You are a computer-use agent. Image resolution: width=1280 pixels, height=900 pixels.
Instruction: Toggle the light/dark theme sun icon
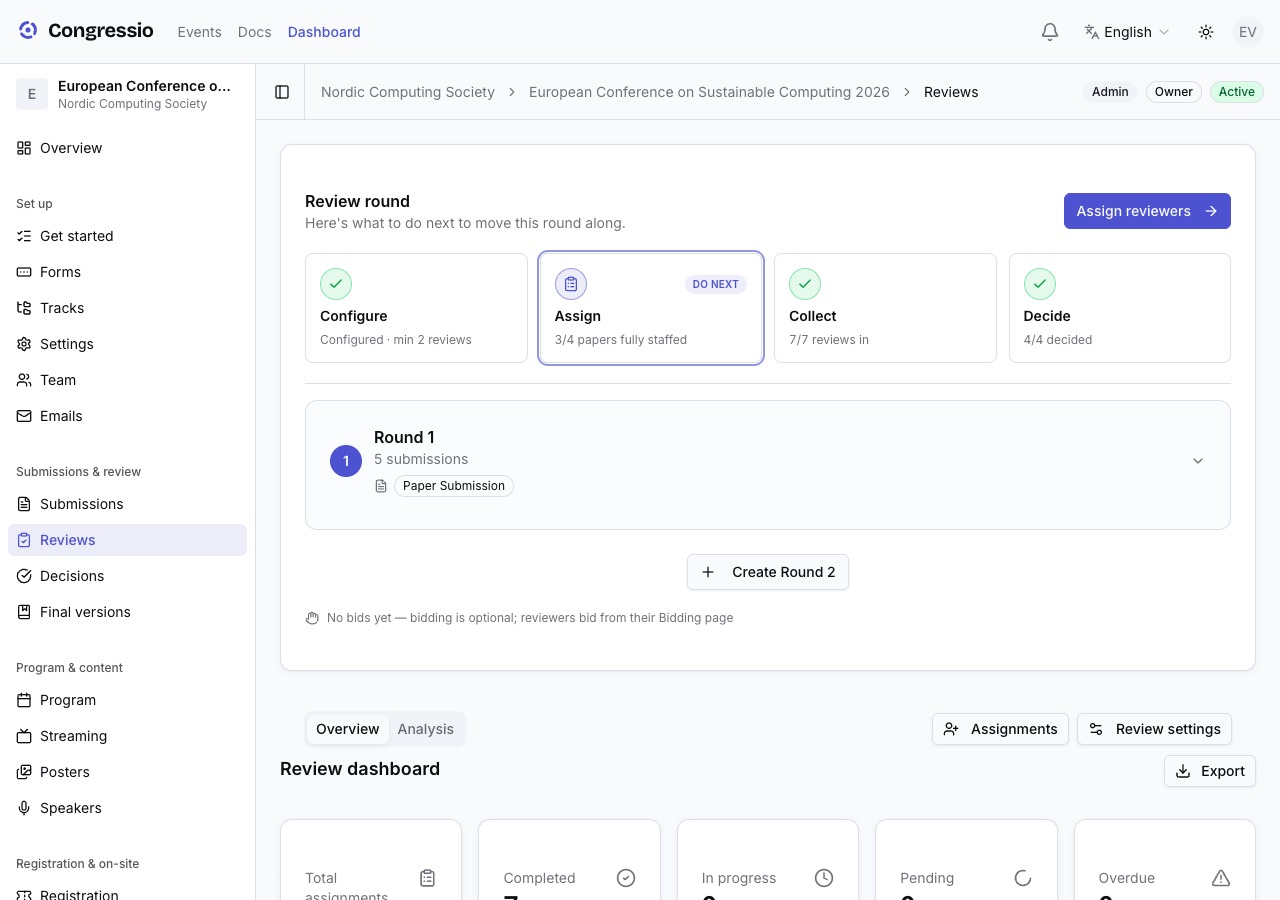1206,32
